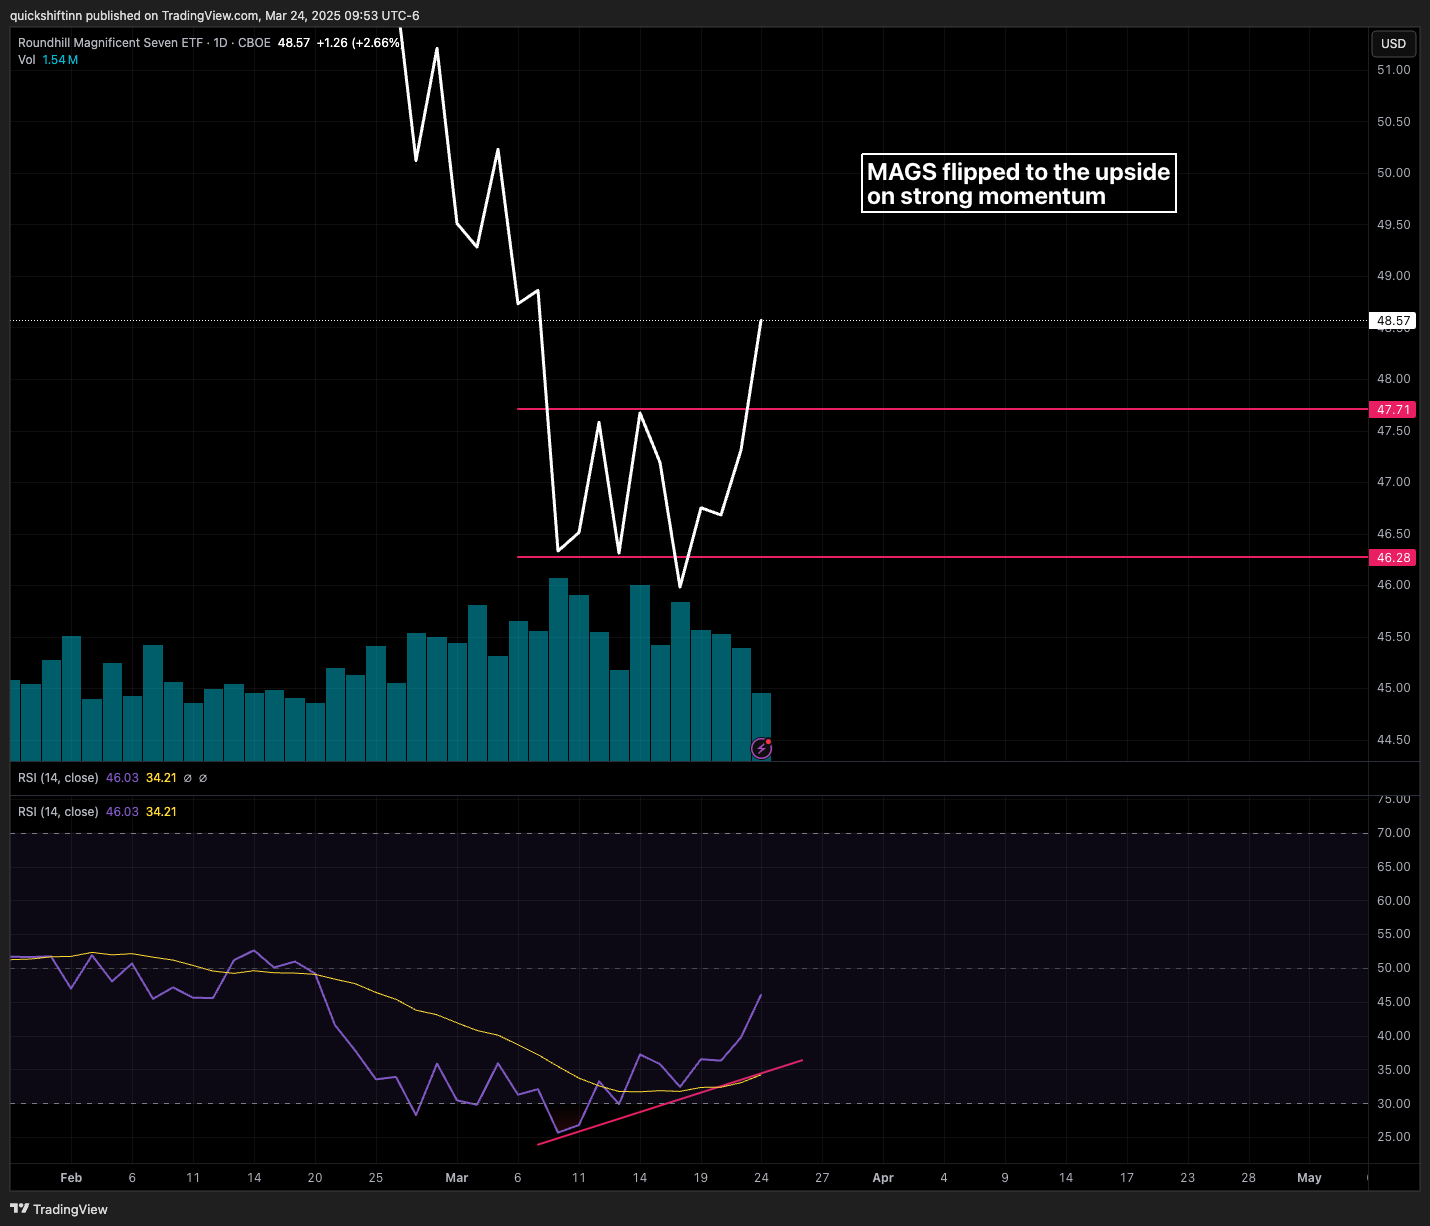The height and width of the screenshot is (1226, 1430).
Task: Click the 51.00 price scale value
Action: [1393, 70]
